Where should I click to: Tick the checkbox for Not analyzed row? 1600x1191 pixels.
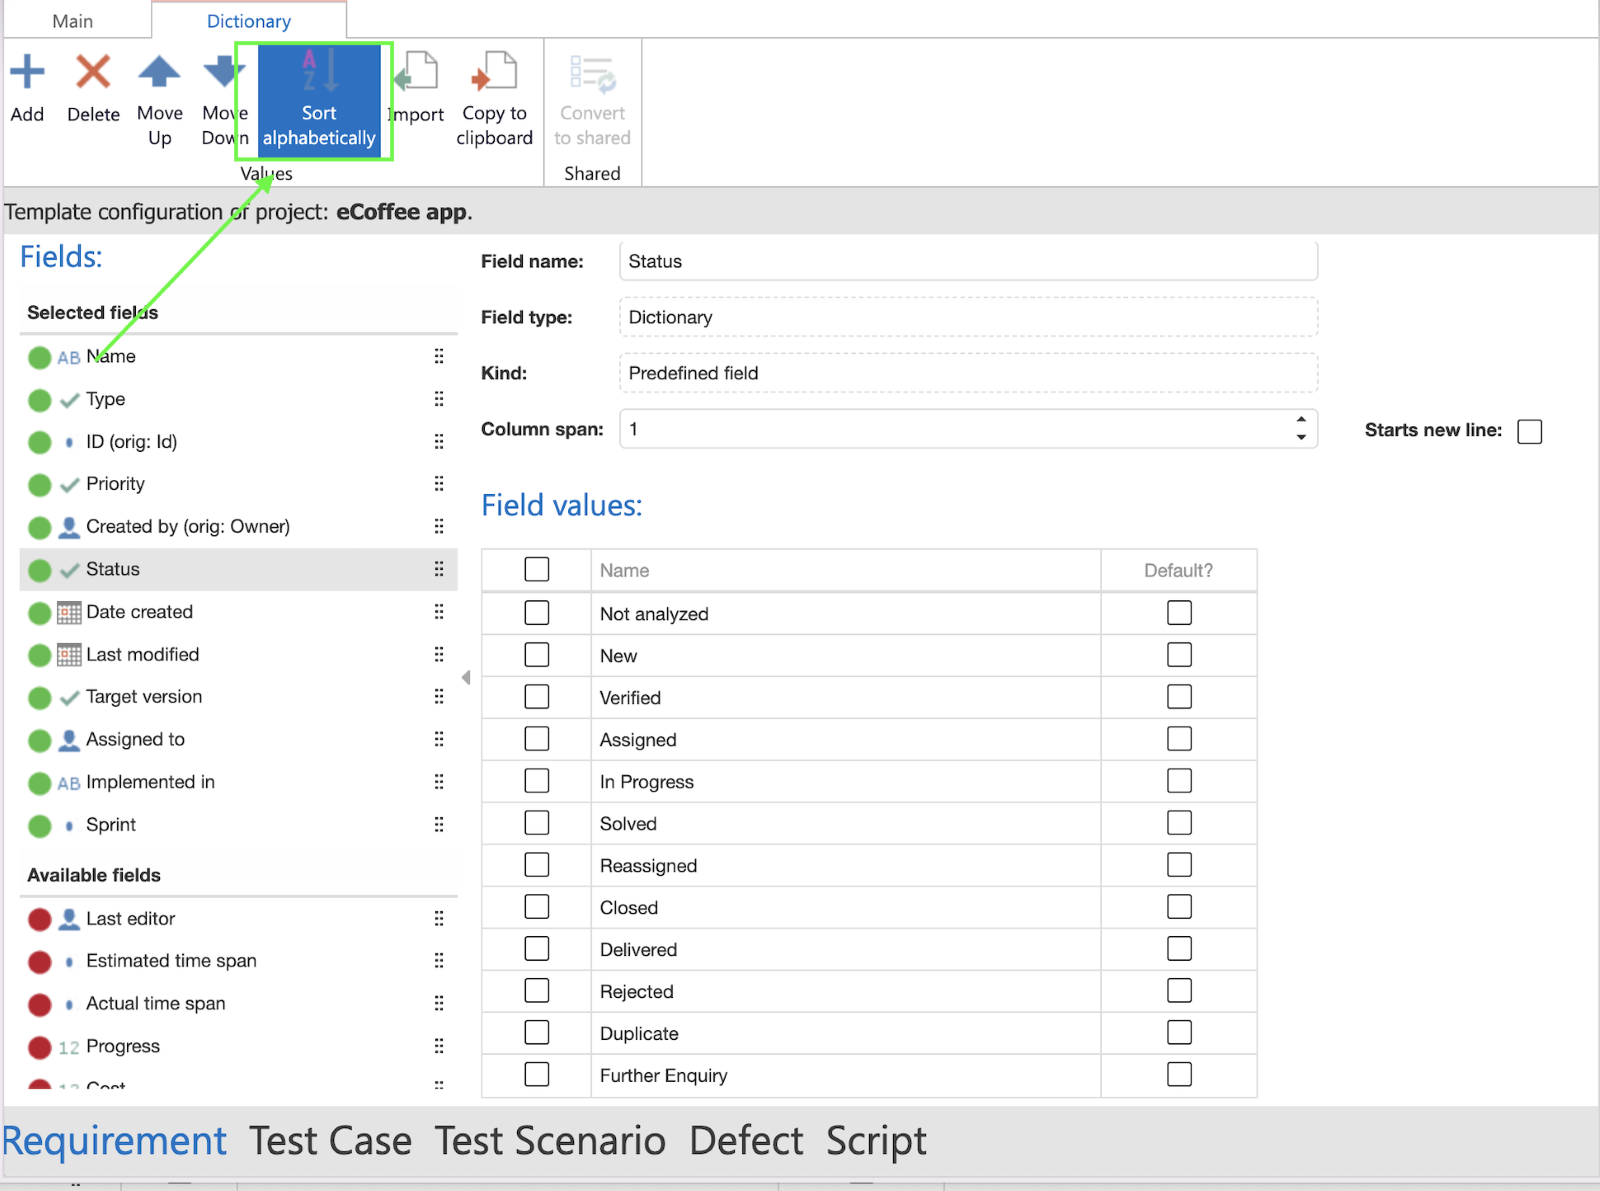pos(537,613)
